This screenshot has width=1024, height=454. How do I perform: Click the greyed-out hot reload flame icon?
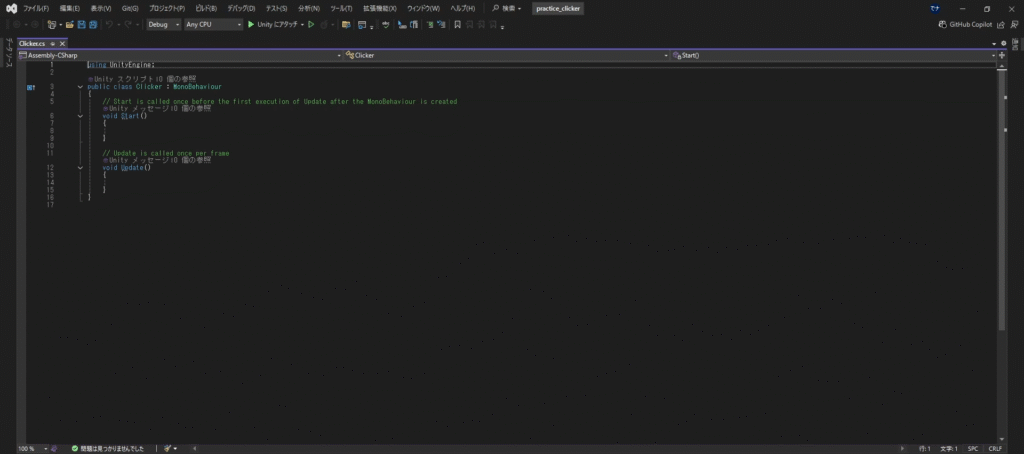point(324,24)
